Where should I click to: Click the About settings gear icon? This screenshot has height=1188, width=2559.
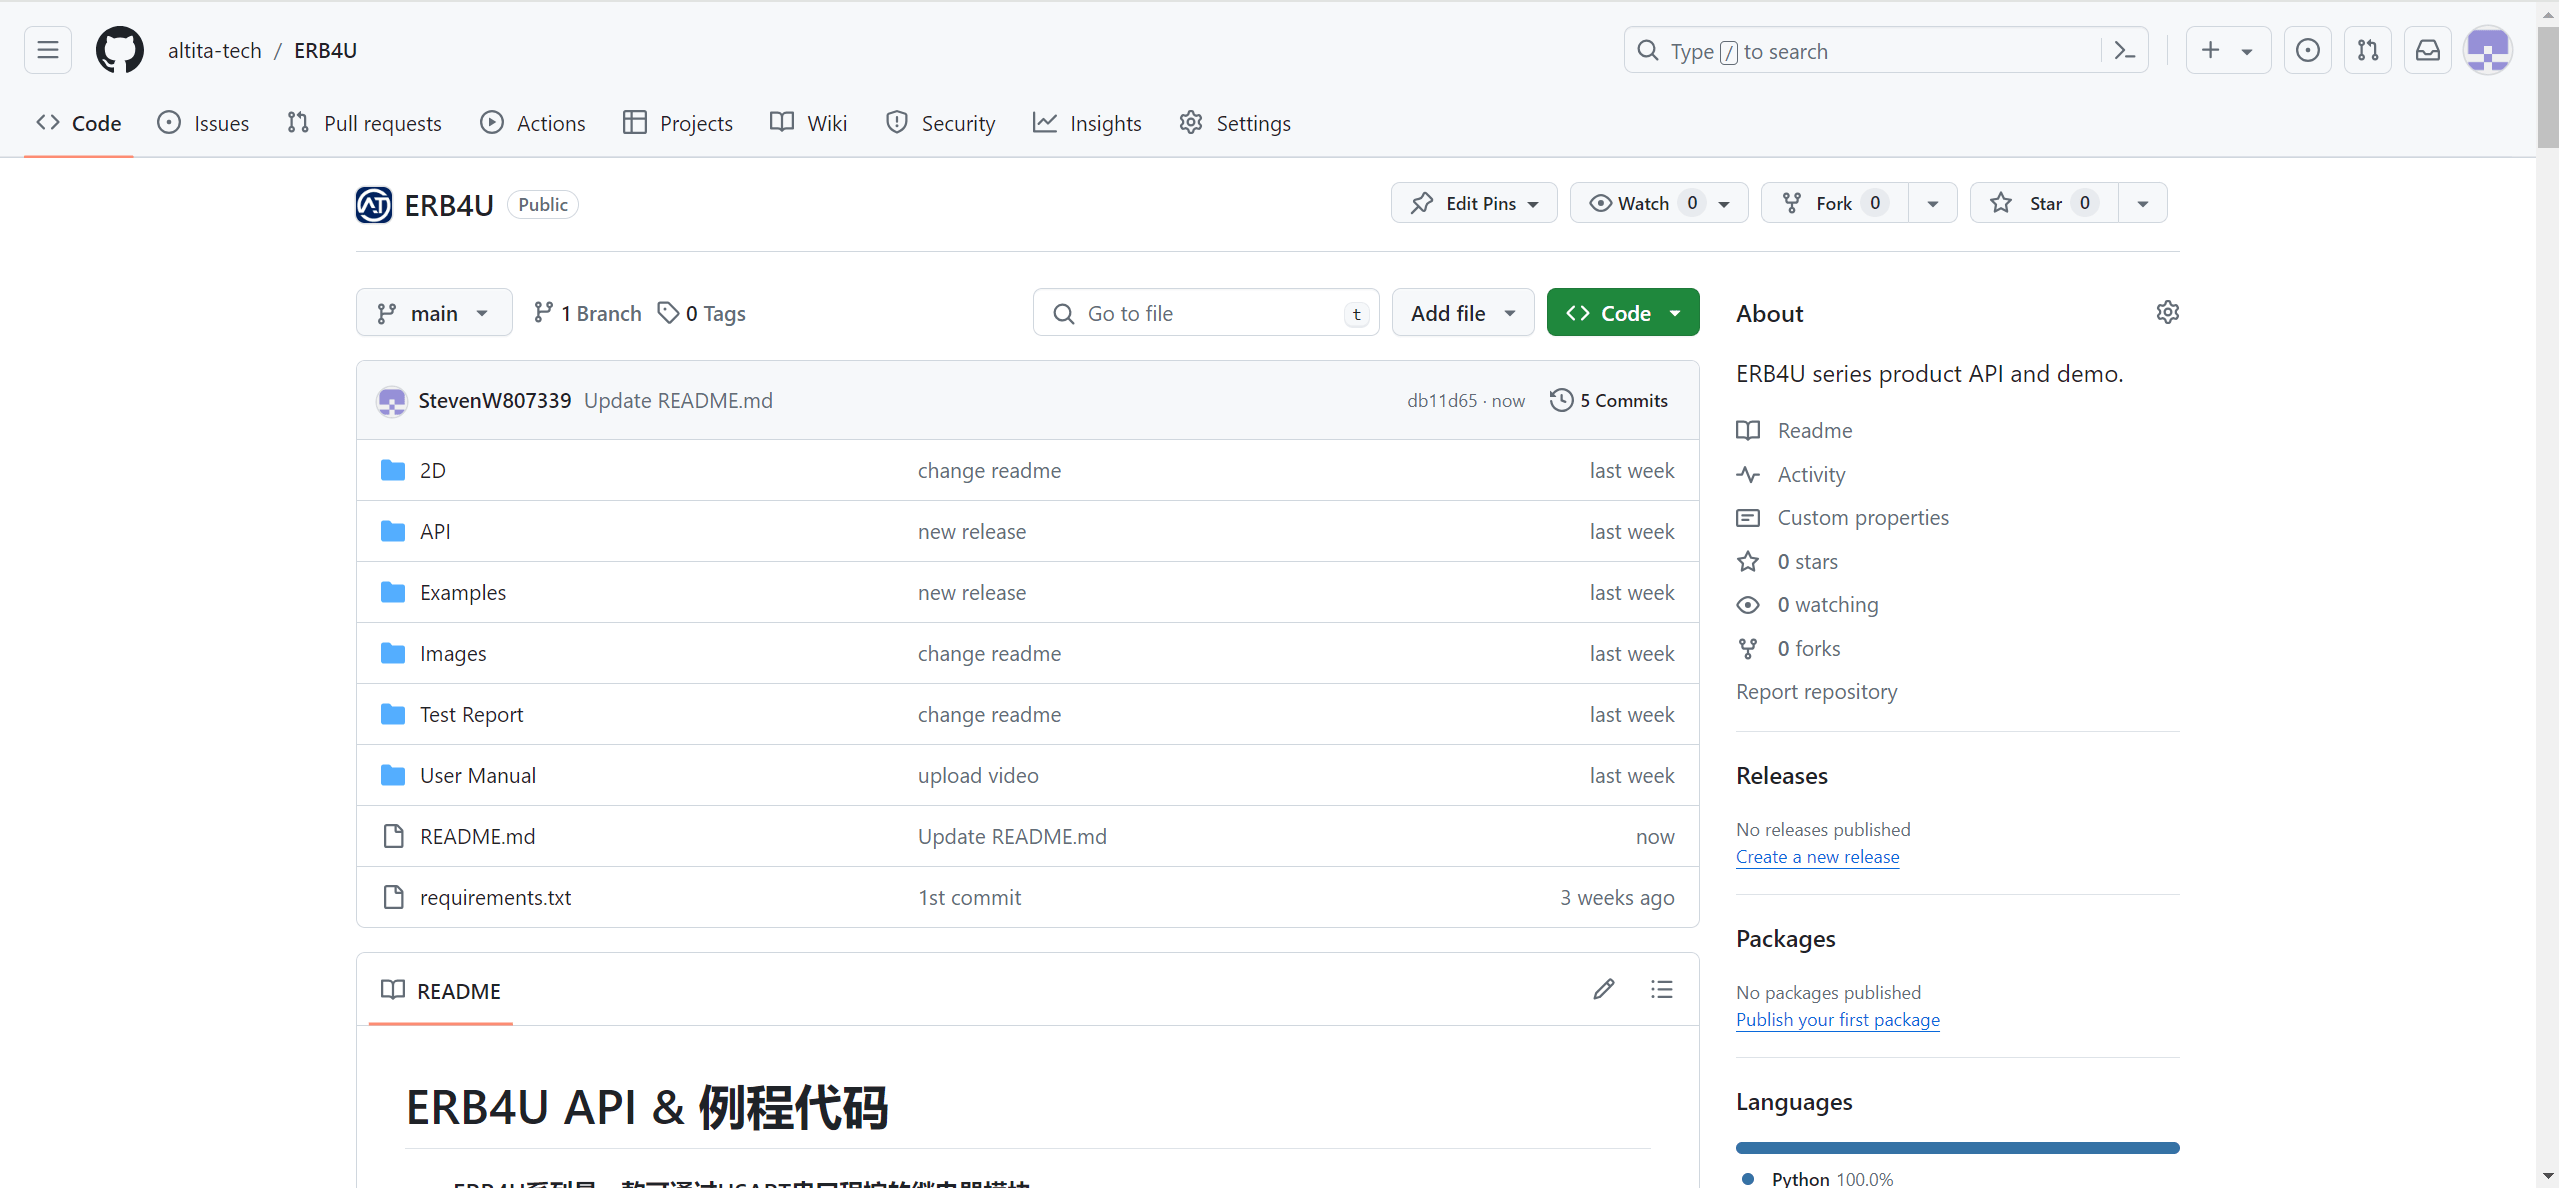2168,312
